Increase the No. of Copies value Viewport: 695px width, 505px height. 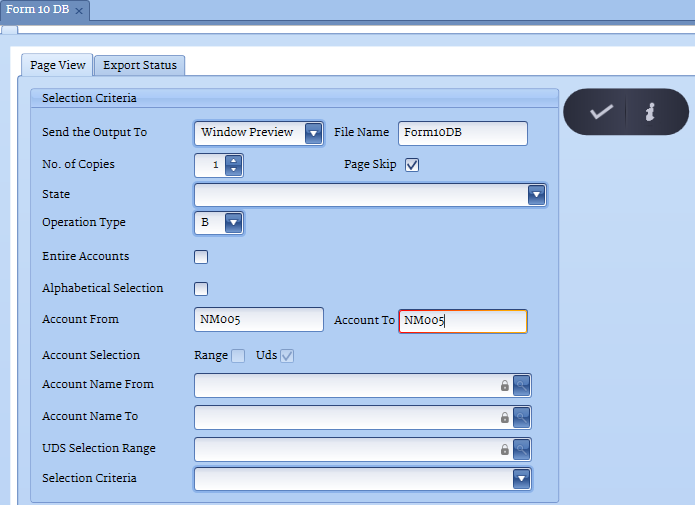[x=234, y=160]
